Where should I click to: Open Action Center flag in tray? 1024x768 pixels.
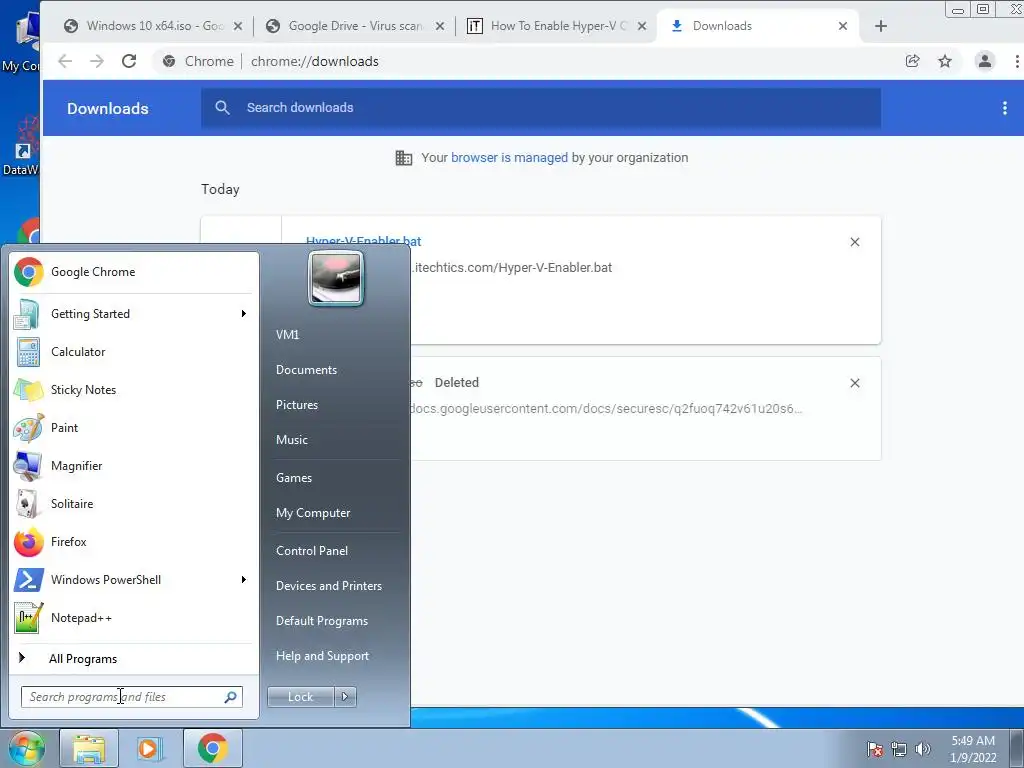(875, 749)
